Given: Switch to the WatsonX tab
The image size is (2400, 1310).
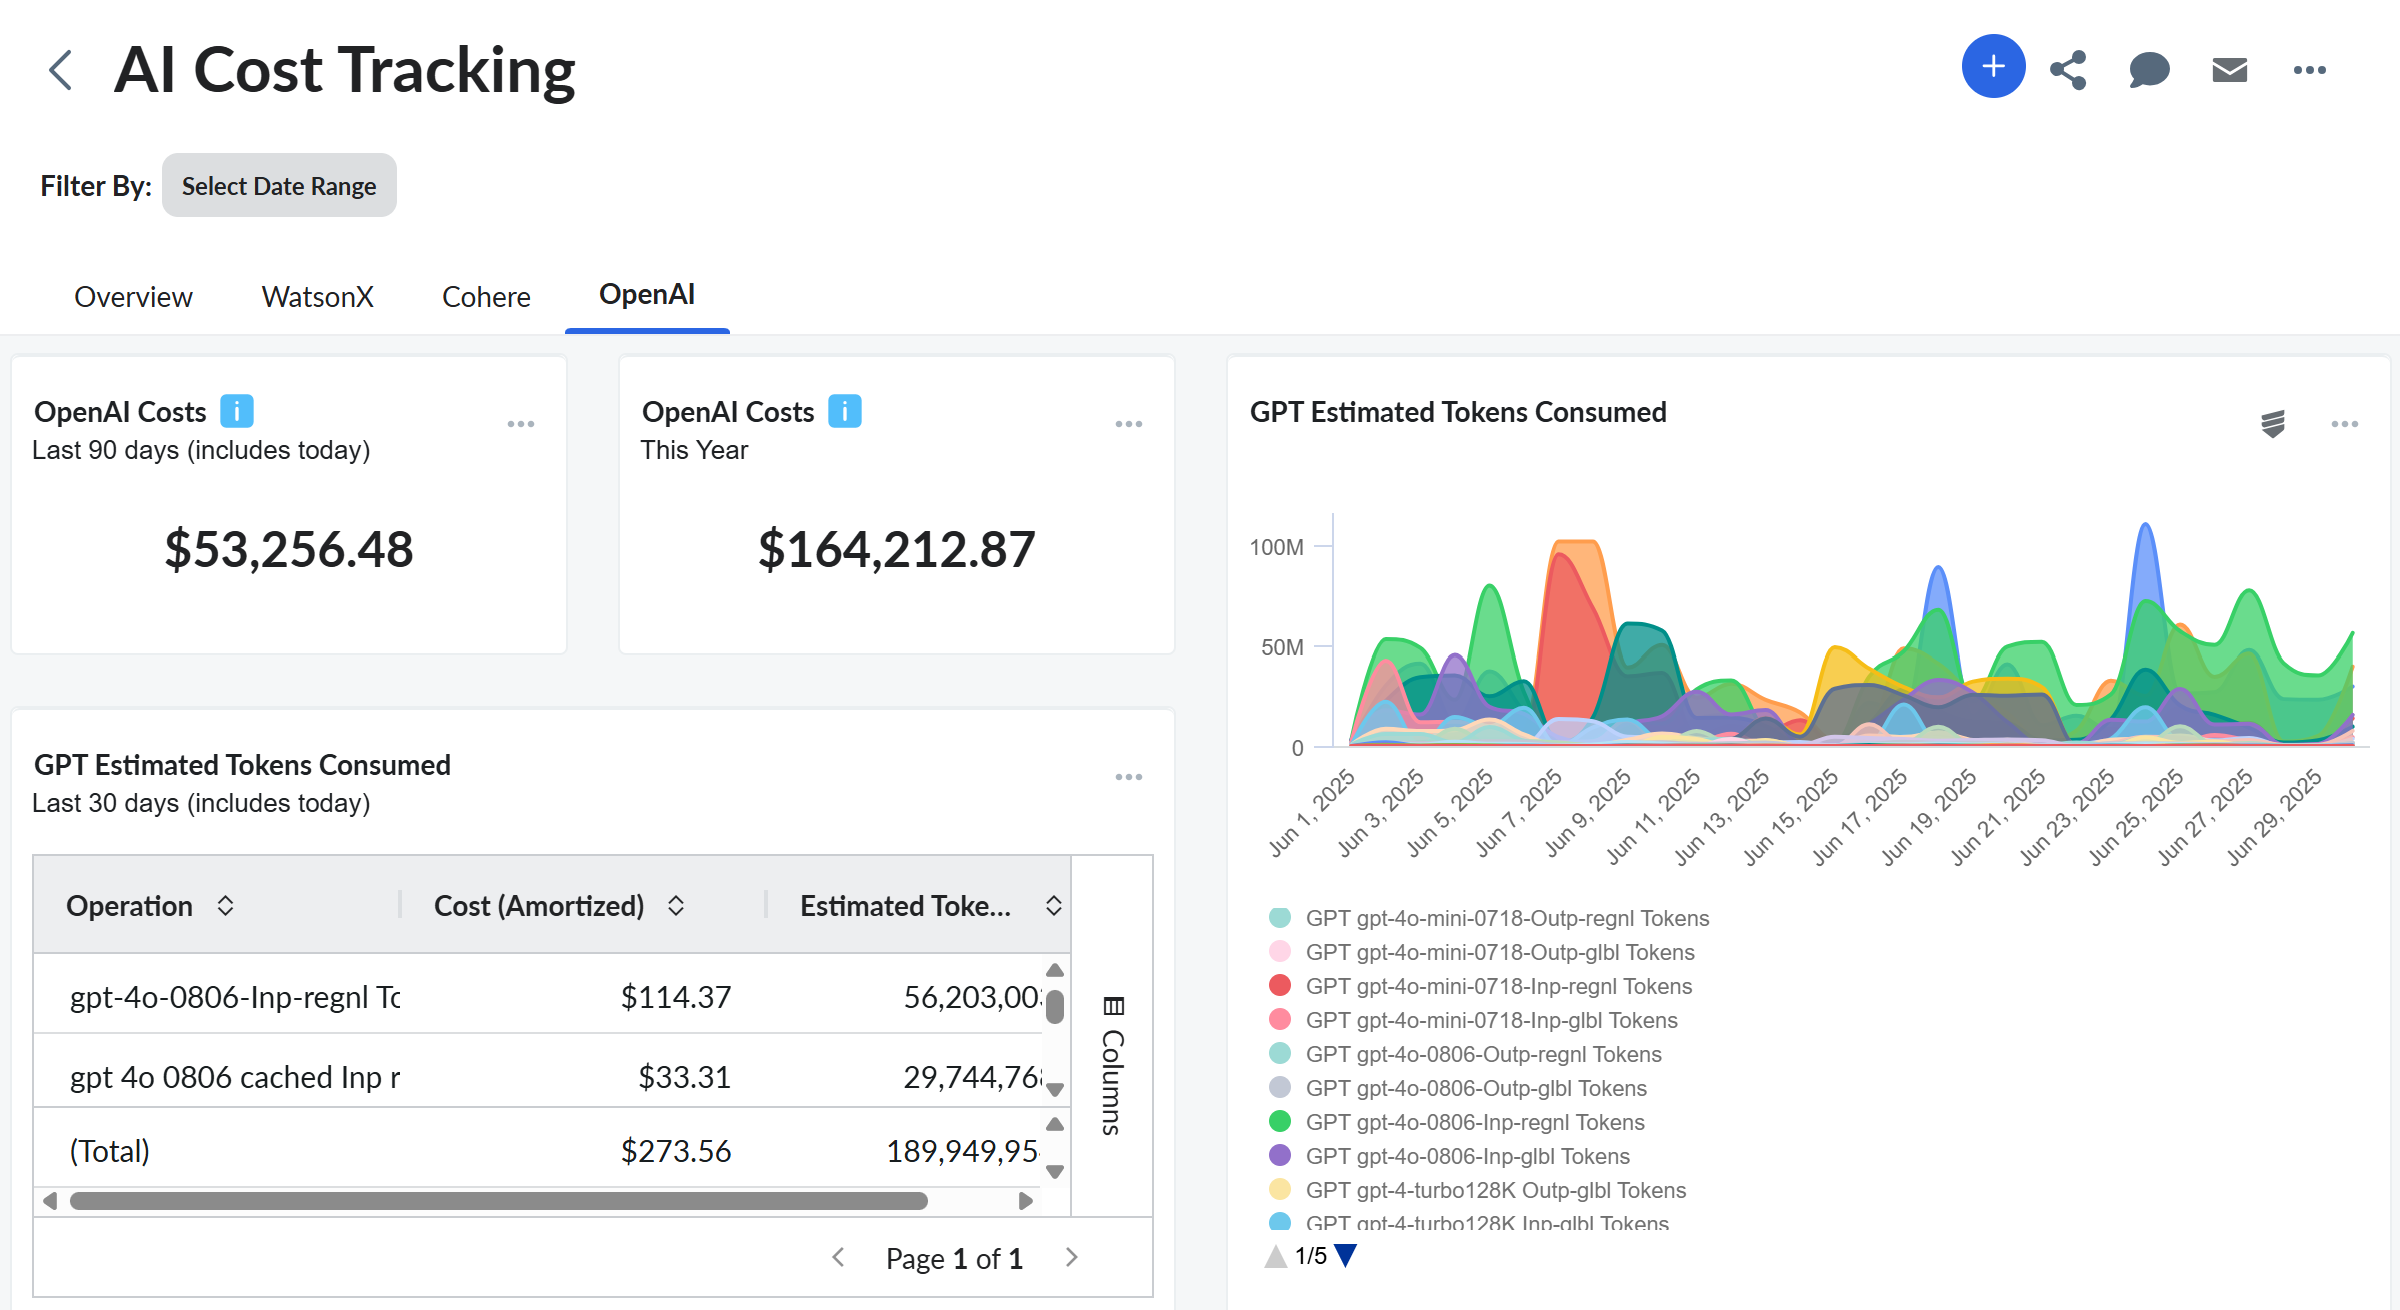Looking at the screenshot, I should click(317, 297).
